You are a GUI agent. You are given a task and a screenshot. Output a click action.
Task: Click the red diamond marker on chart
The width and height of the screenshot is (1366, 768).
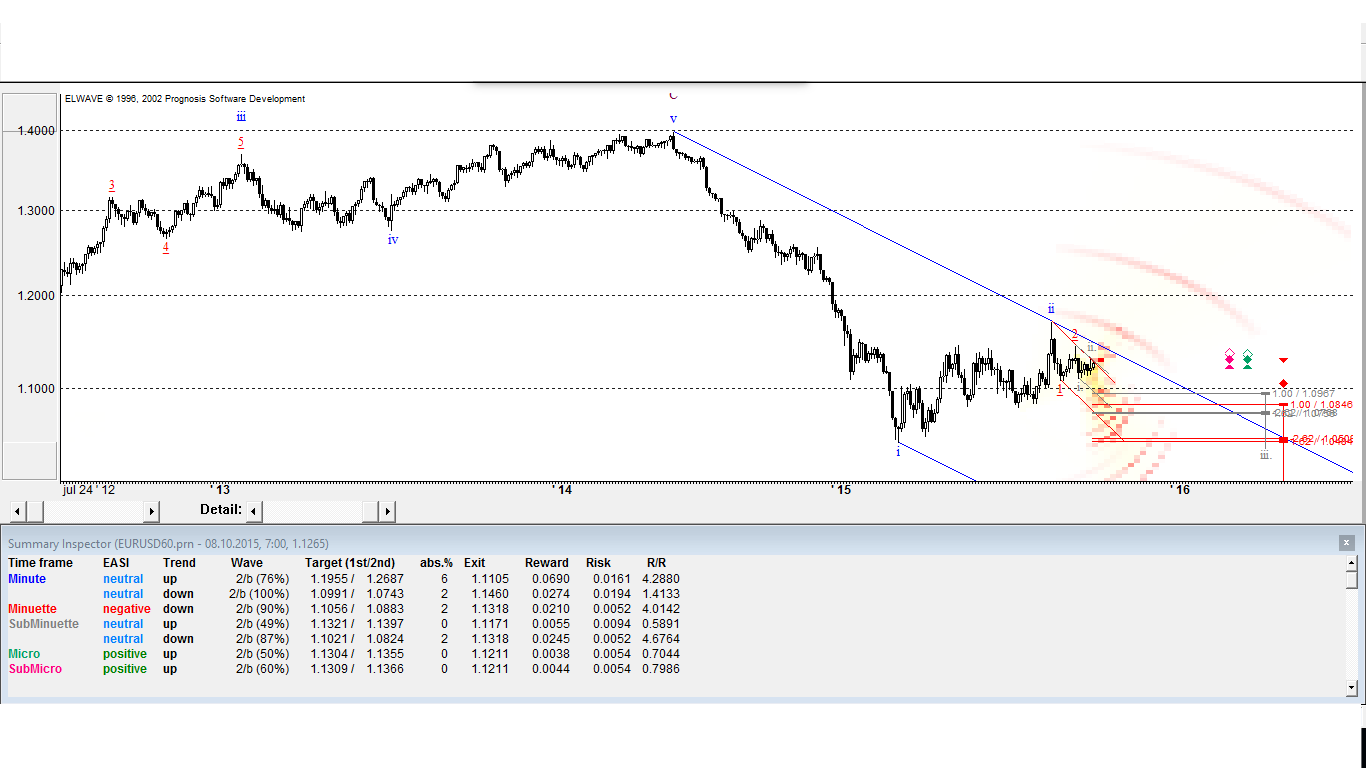click(1283, 384)
